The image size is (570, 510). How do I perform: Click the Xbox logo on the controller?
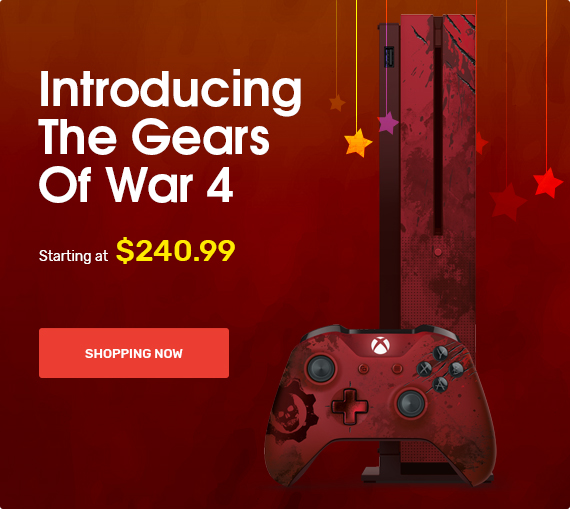pos(380,345)
